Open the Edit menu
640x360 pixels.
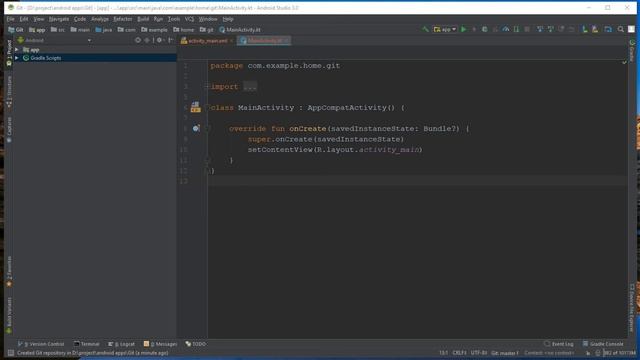coord(24,19)
